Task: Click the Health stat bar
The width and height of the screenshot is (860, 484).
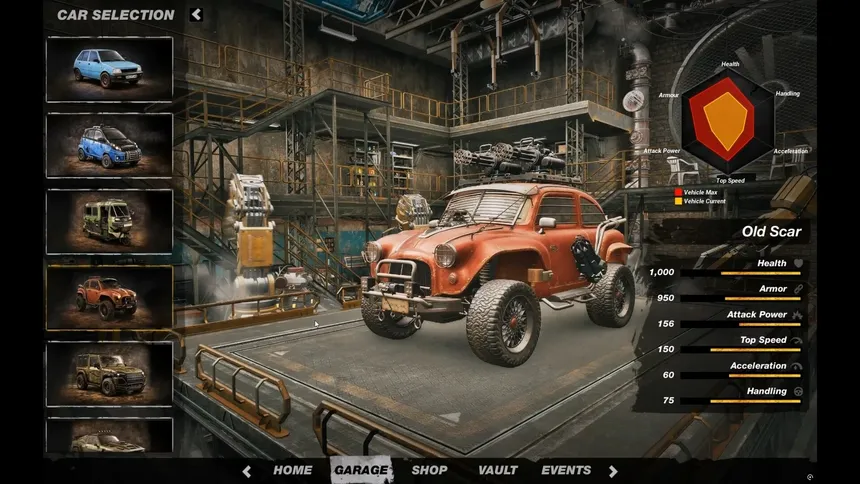Action: [x=740, y=273]
